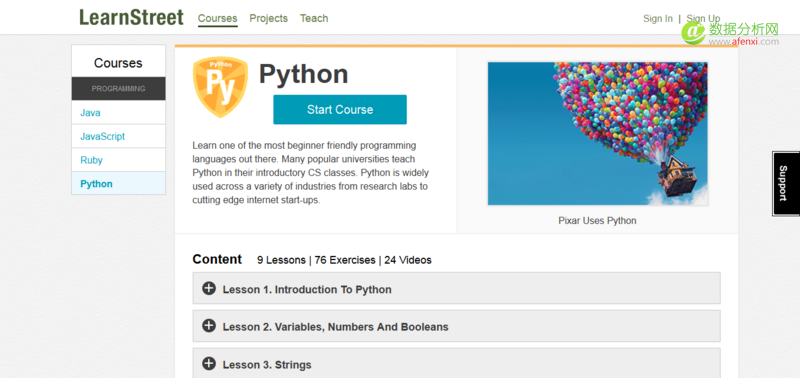800x378 pixels.
Task: Select Ruby in the Courses sidebar
Action: (x=118, y=160)
